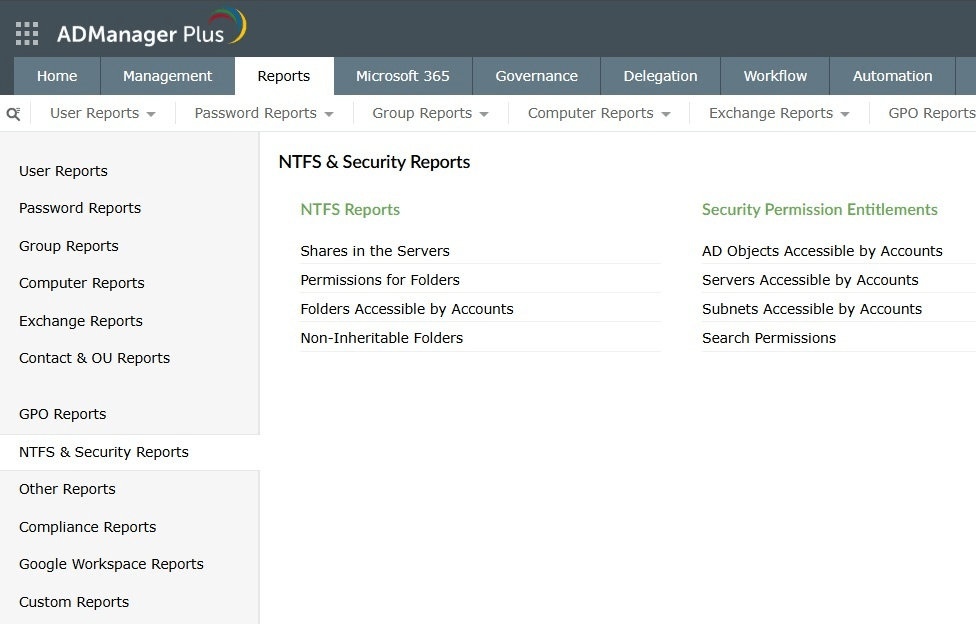The height and width of the screenshot is (624, 976).
Task: Open the Non-Inheritable Folders report
Action: coord(381,338)
